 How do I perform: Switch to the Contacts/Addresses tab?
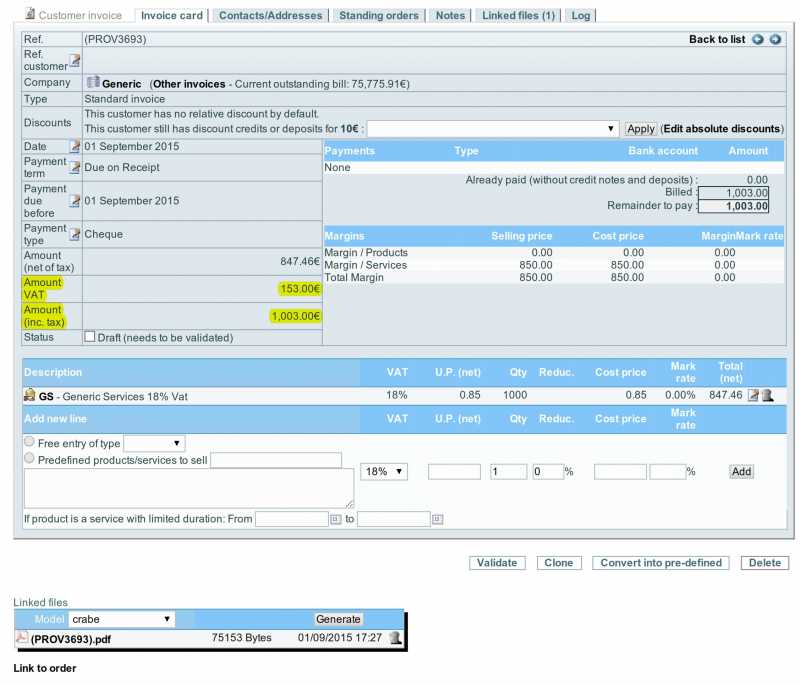[x=270, y=15]
